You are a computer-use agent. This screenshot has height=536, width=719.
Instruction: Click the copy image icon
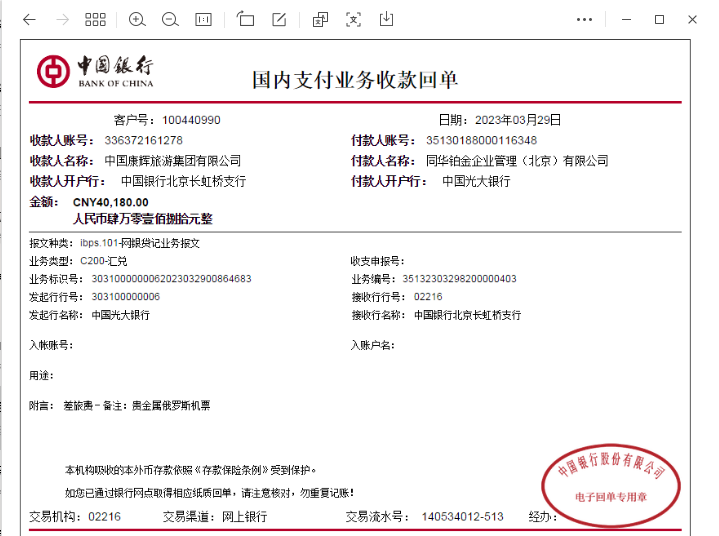pos(320,19)
